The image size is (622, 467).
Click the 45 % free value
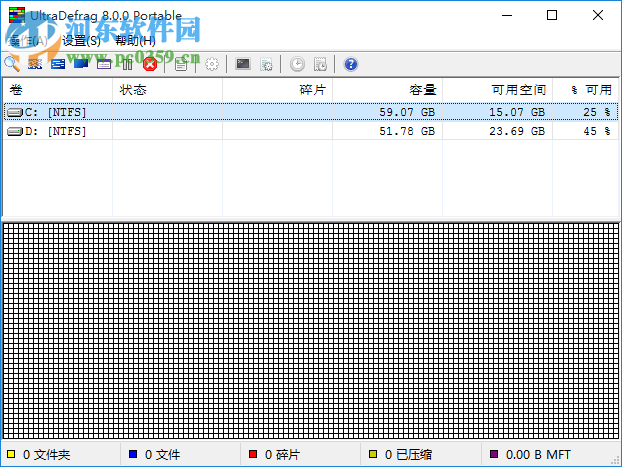597,131
